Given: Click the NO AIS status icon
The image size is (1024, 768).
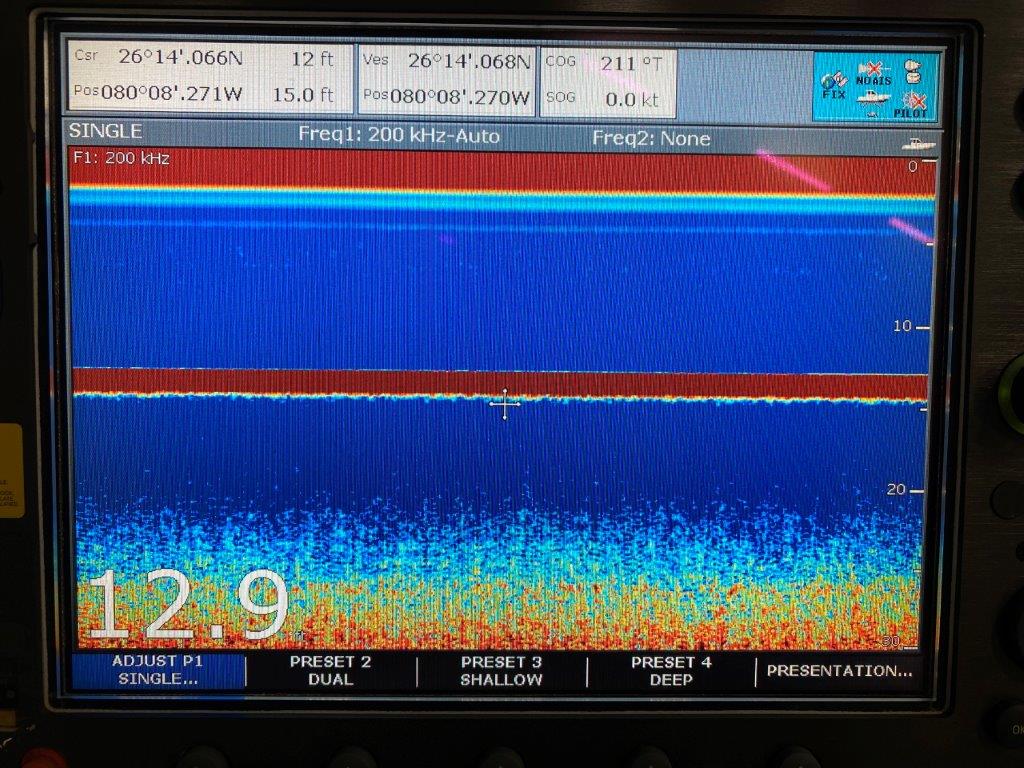Looking at the screenshot, I should (873, 74).
